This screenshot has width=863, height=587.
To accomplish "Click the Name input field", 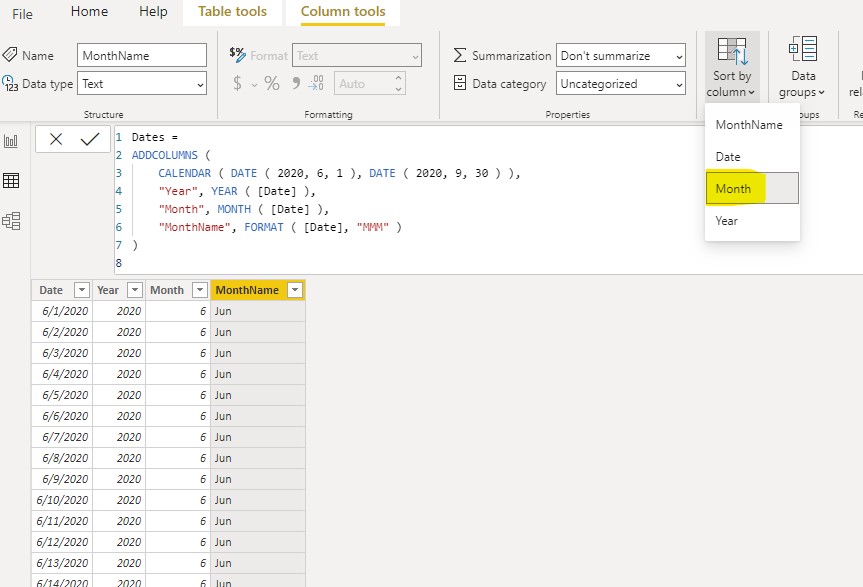I will [x=142, y=55].
